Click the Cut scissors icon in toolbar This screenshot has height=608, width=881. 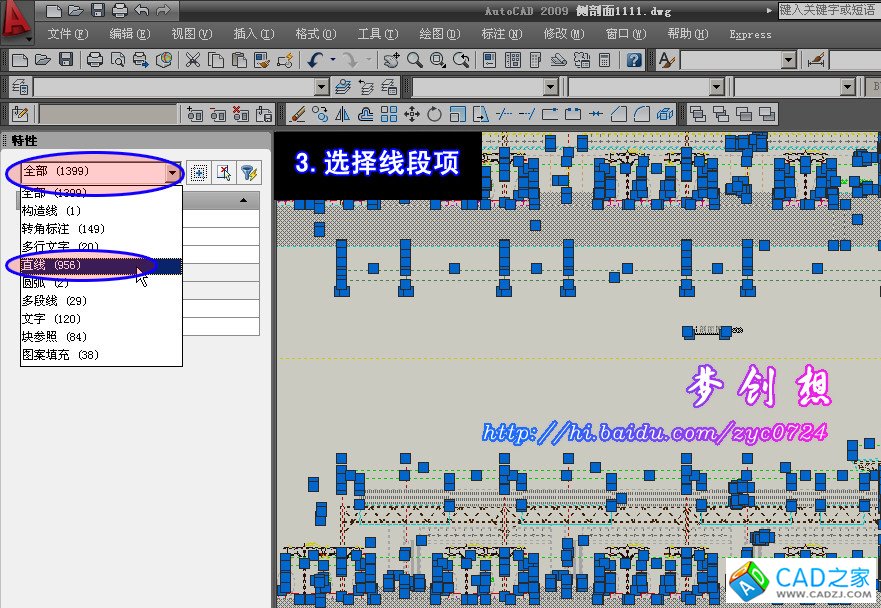point(192,60)
